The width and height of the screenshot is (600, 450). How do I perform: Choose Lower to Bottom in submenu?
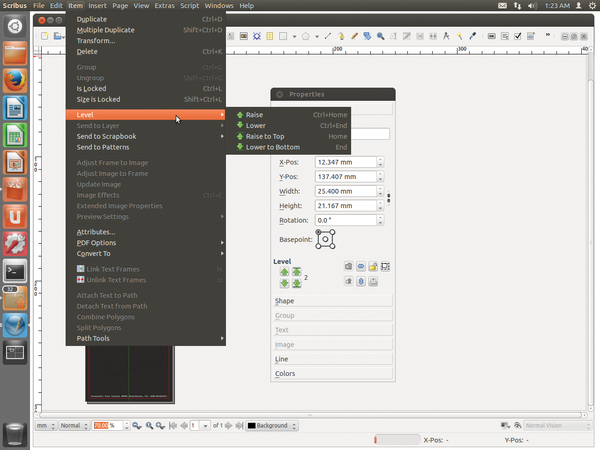tap(289, 147)
